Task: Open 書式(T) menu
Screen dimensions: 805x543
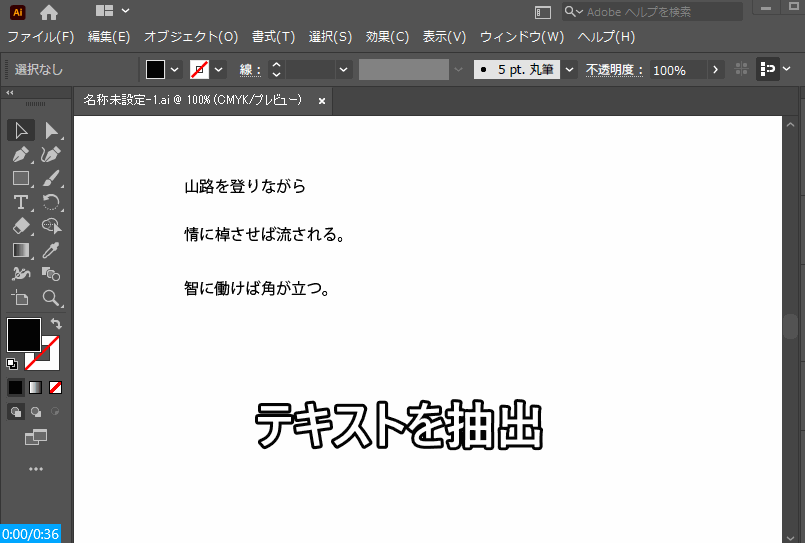Action: (x=274, y=37)
